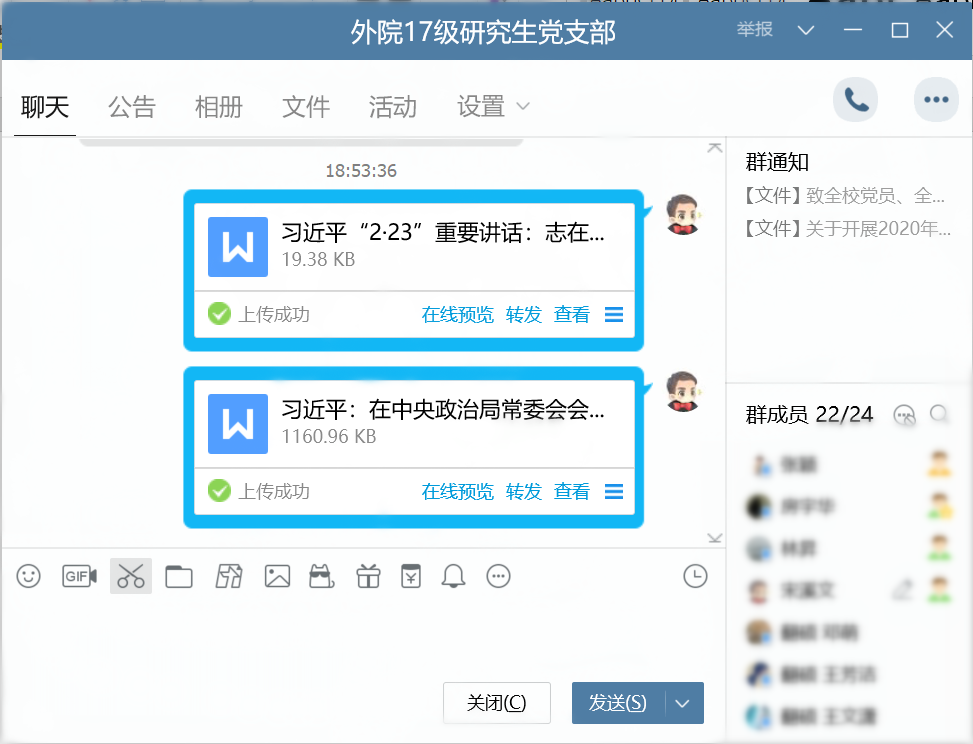
Task: Click the picture icon to send image
Action: (x=277, y=576)
